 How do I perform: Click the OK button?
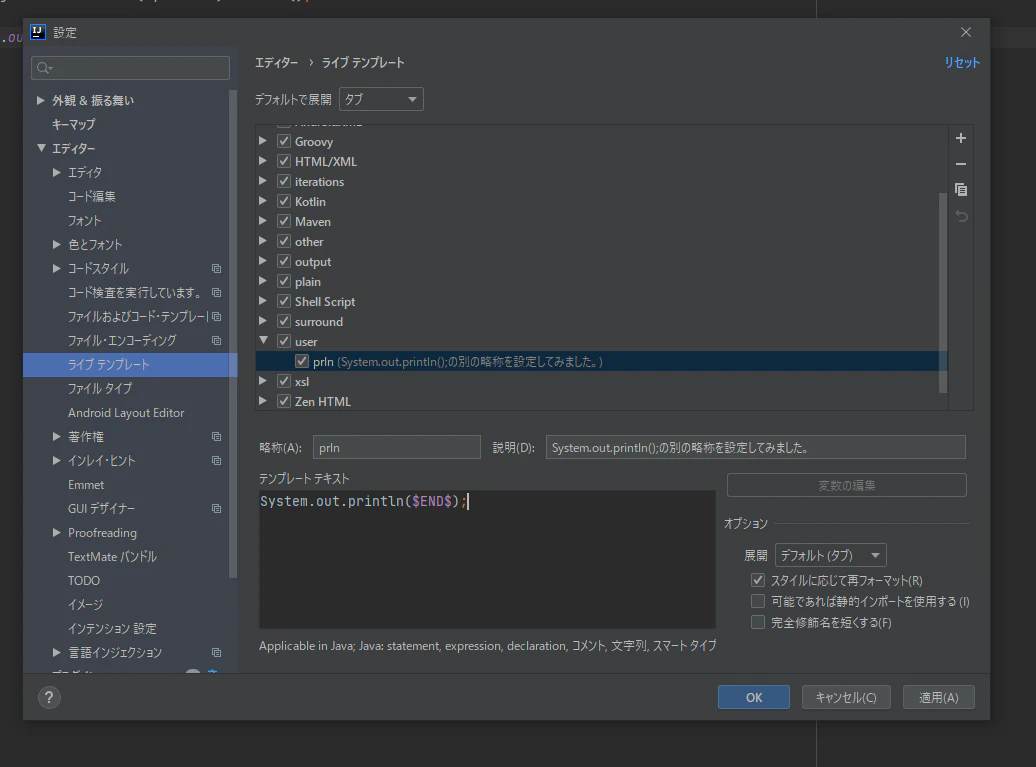coord(754,697)
